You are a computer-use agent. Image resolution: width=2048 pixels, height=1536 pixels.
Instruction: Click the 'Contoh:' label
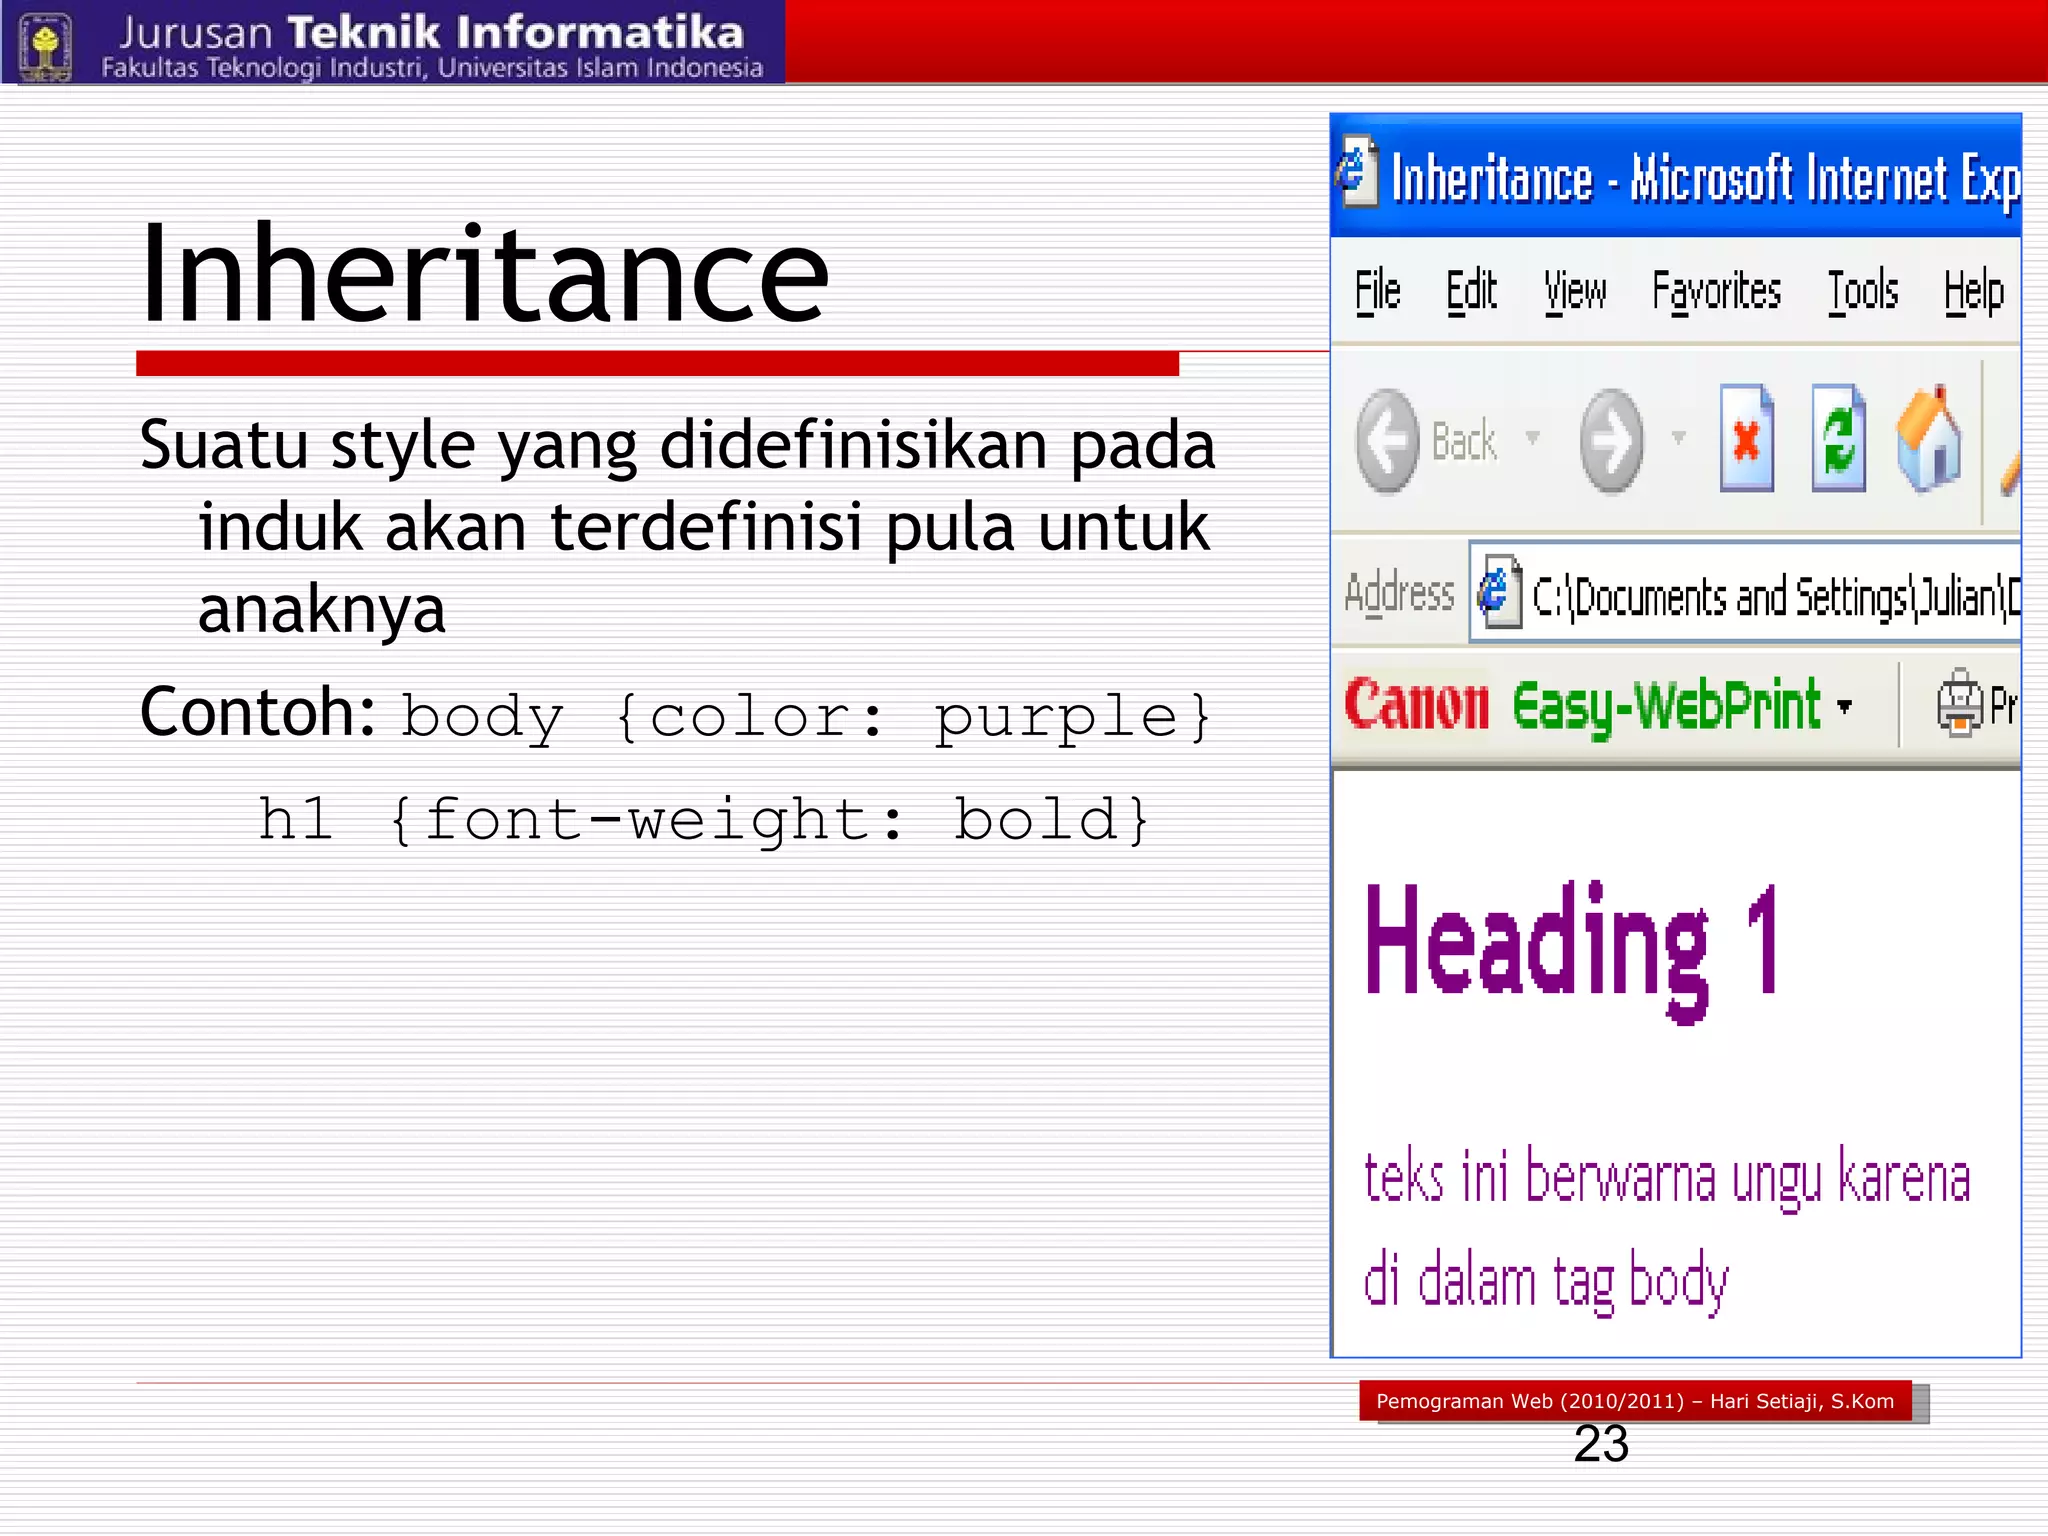point(258,711)
